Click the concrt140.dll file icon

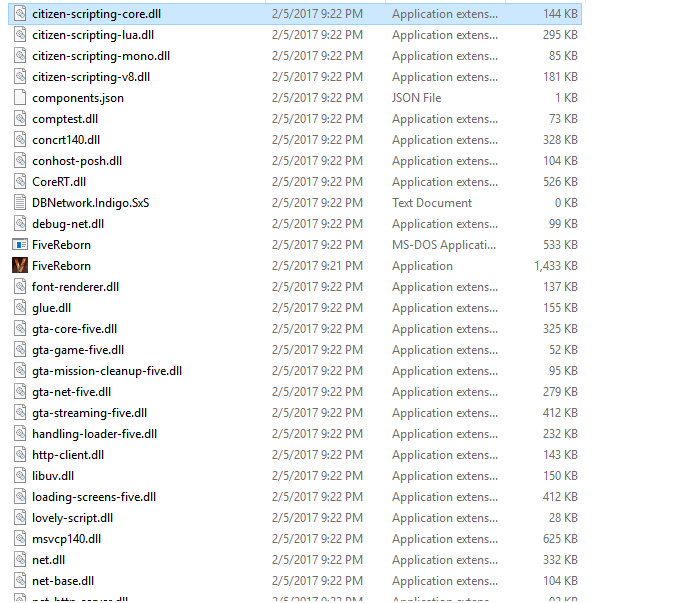pyautogui.click(x=20, y=140)
